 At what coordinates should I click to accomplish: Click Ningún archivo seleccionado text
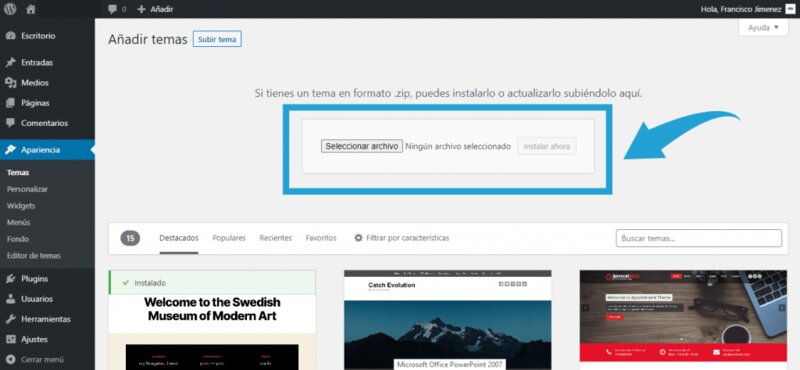pos(458,146)
